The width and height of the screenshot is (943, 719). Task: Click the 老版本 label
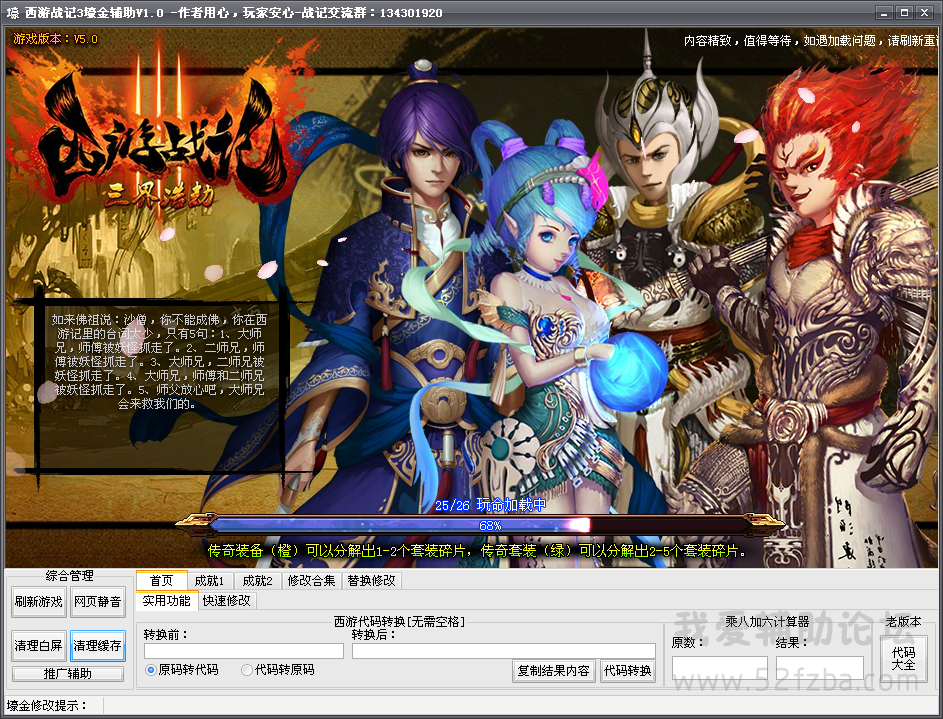[903, 622]
